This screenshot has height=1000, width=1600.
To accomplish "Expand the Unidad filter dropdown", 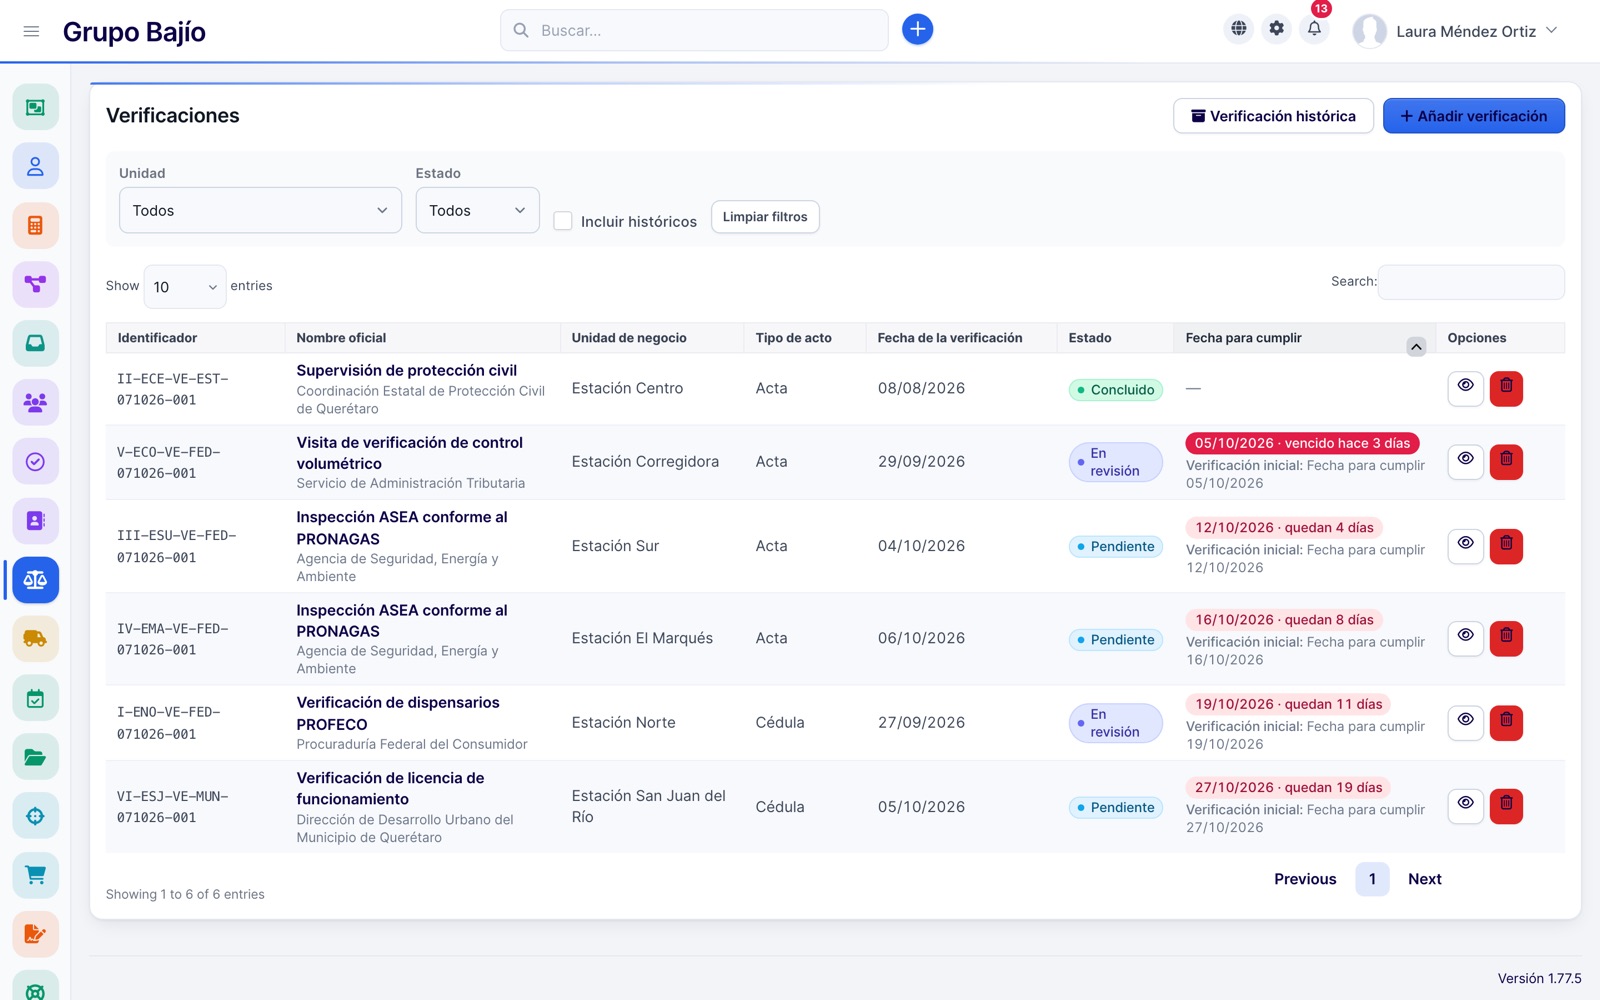I will 260,210.
